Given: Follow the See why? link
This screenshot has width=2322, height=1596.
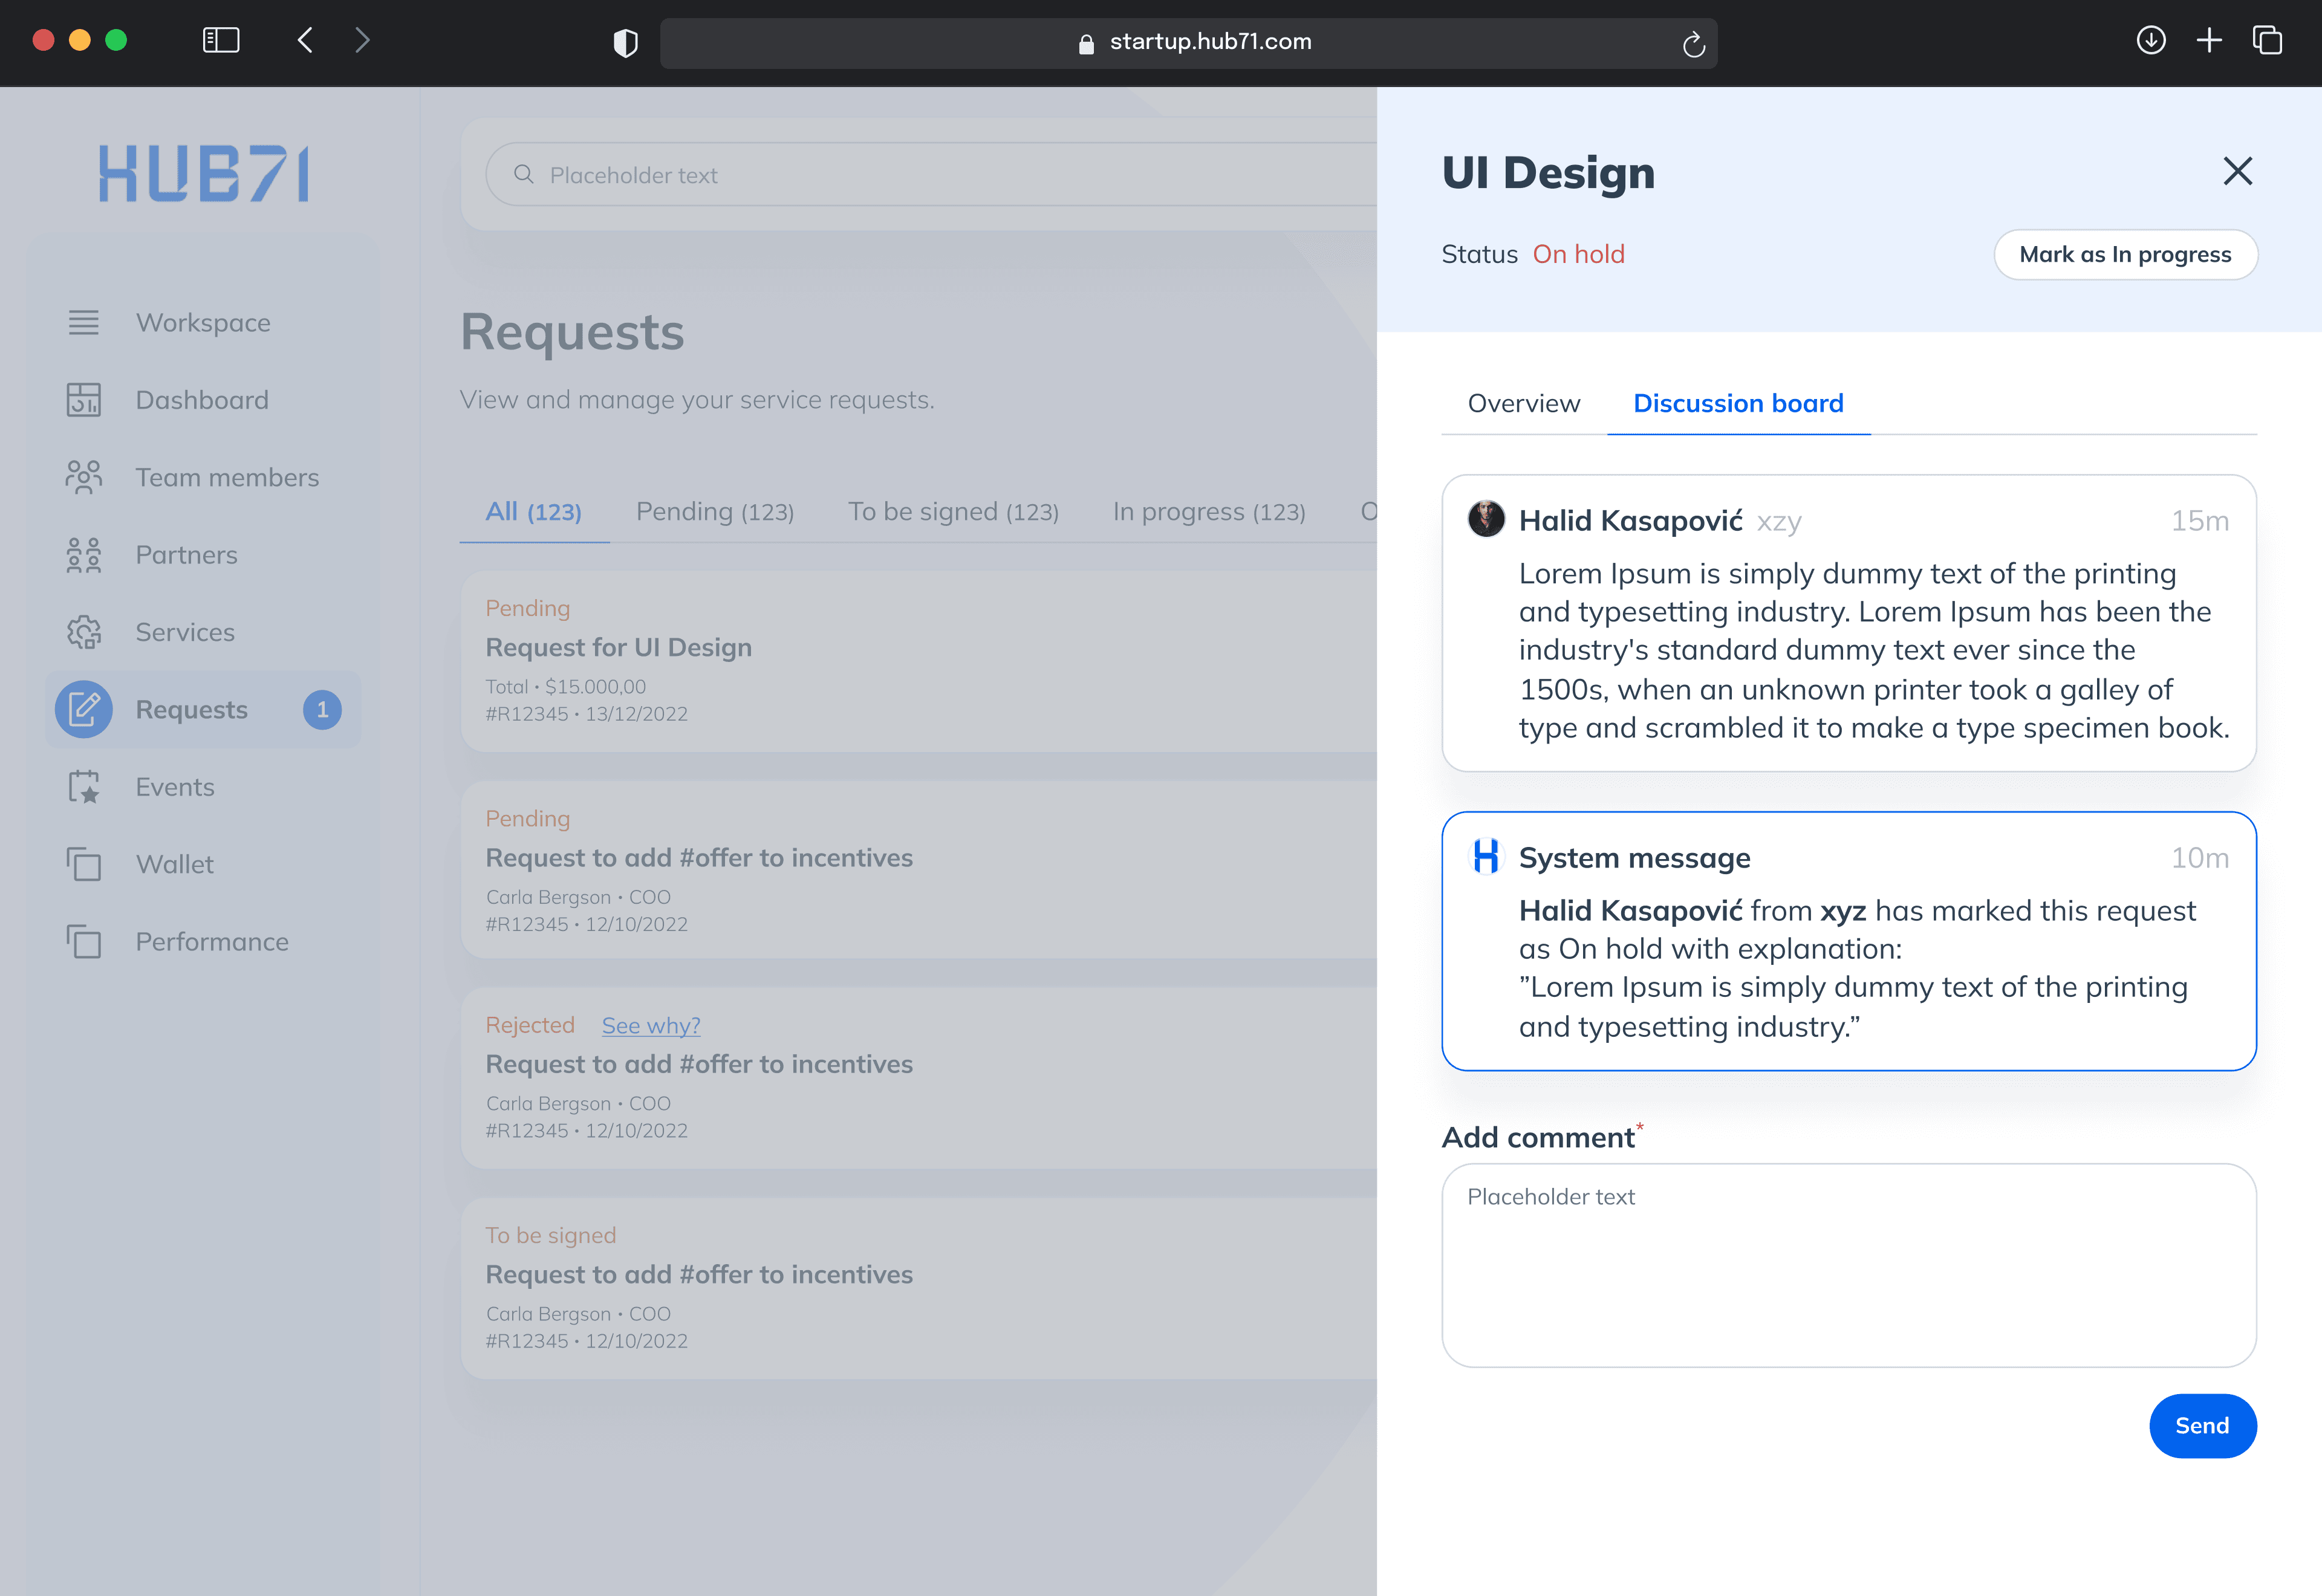Looking at the screenshot, I should [x=650, y=1025].
